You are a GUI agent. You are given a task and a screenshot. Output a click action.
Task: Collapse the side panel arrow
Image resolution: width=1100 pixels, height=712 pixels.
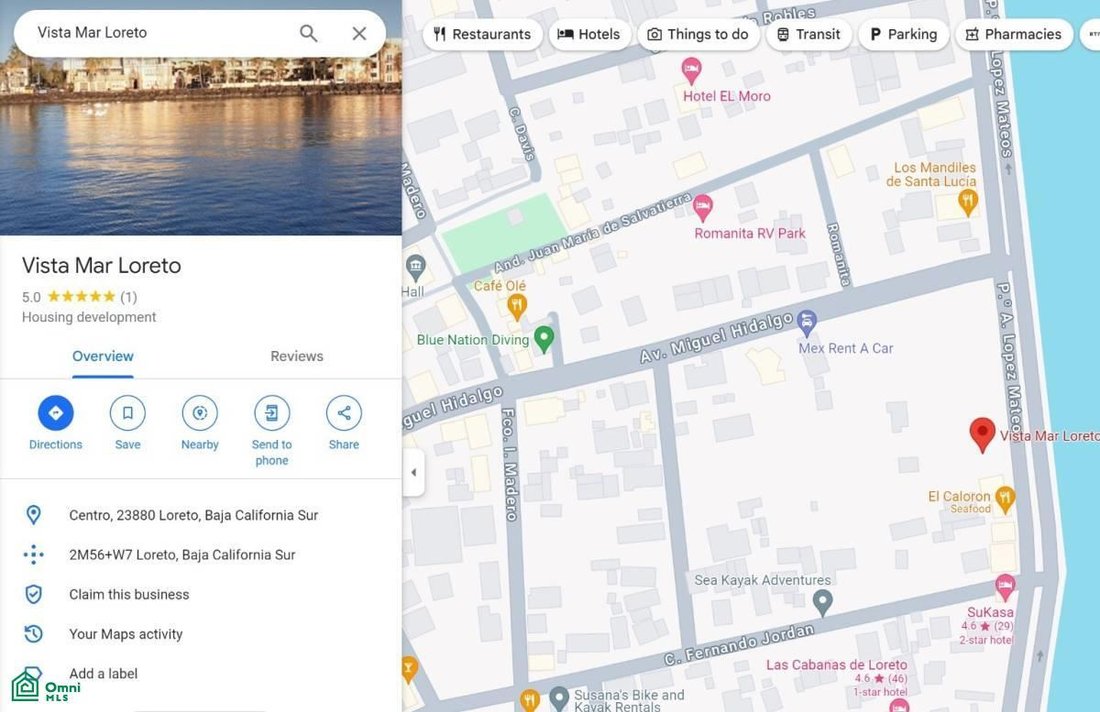pyautogui.click(x=413, y=472)
